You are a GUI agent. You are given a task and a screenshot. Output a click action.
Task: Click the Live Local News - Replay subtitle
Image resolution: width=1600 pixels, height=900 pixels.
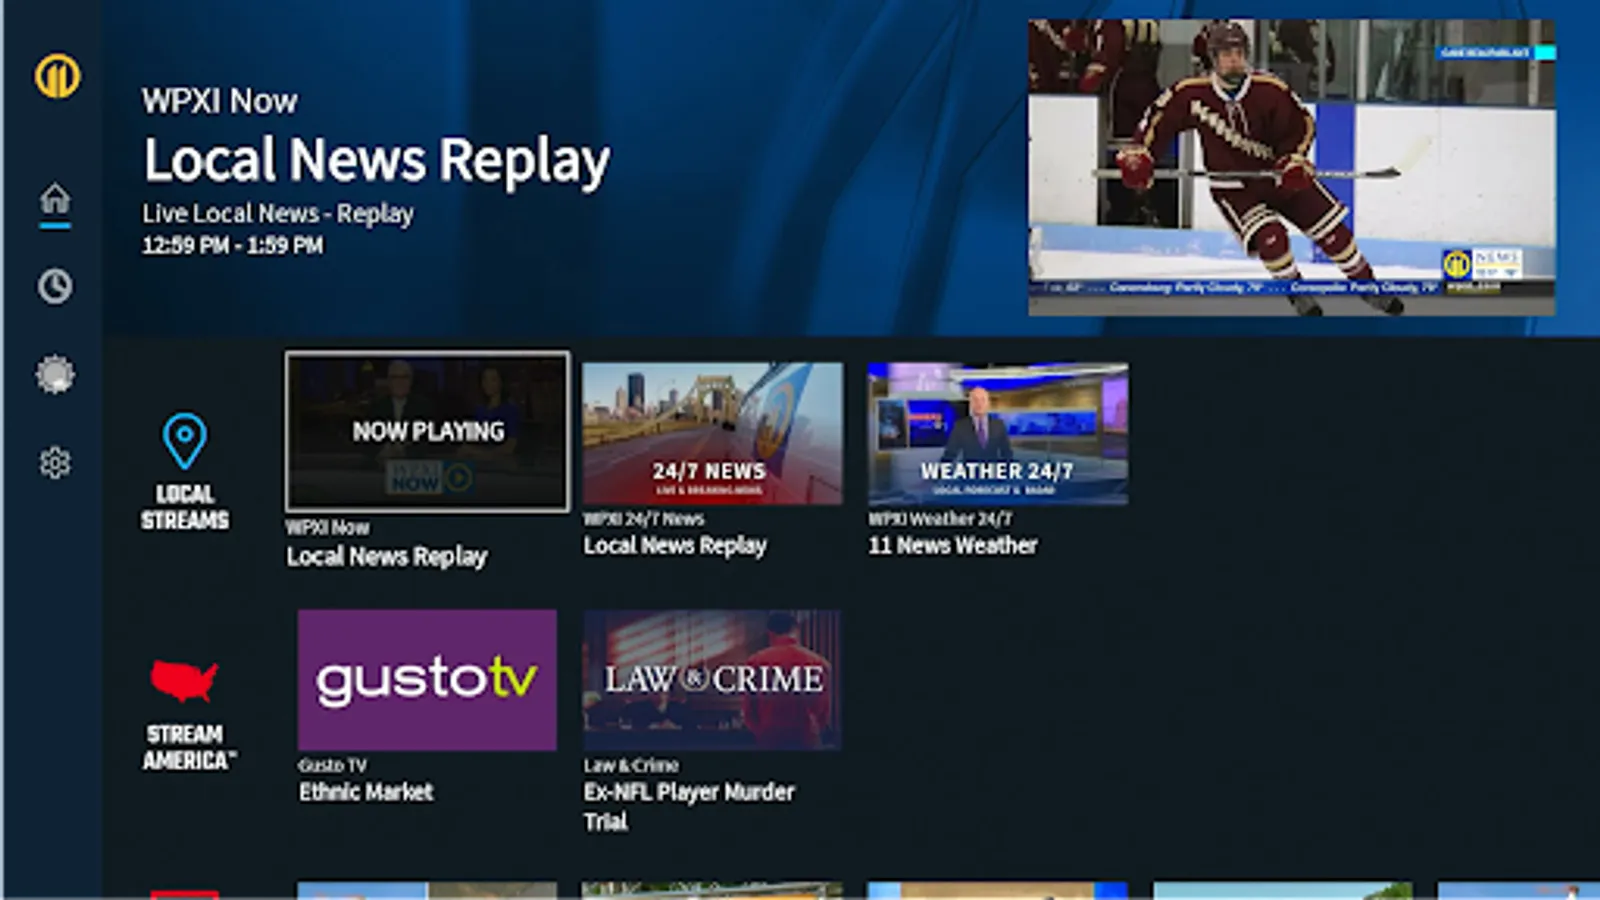(x=278, y=213)
